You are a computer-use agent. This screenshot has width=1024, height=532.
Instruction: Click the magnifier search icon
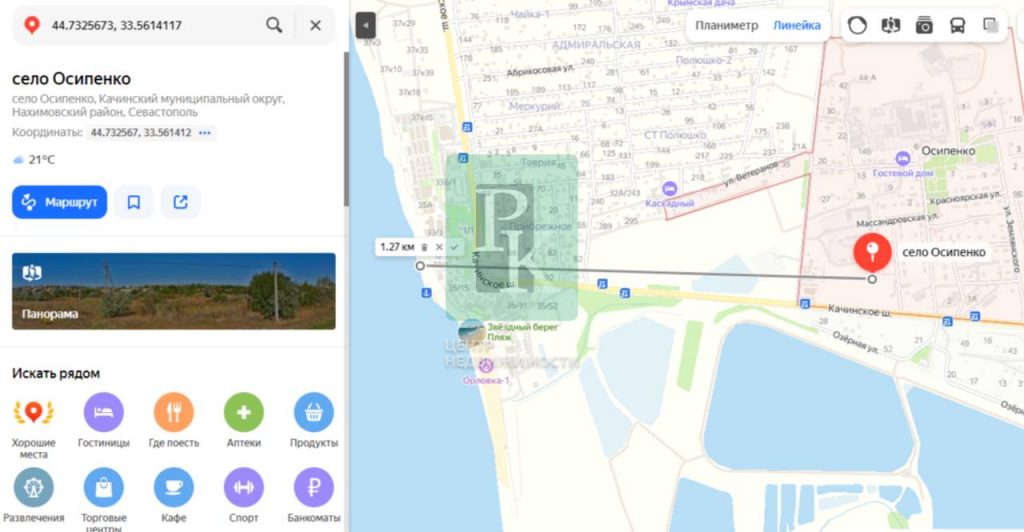274,25
